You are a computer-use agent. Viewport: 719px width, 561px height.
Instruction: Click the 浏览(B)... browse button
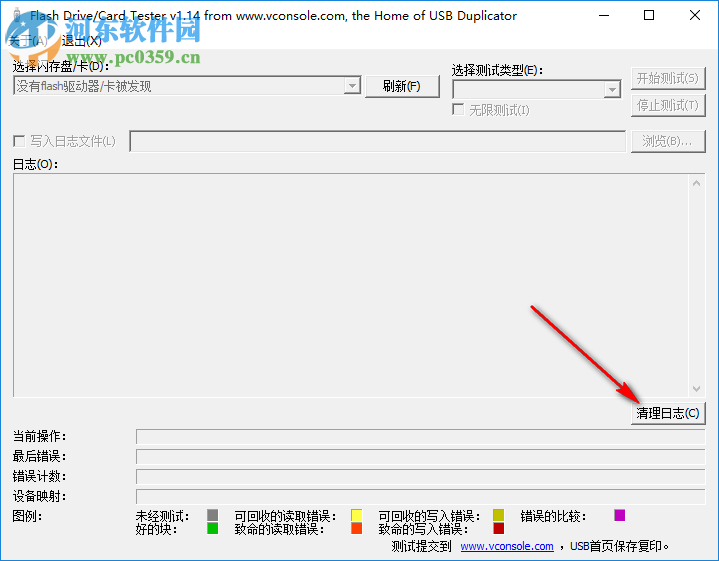[x=668, y=141]
